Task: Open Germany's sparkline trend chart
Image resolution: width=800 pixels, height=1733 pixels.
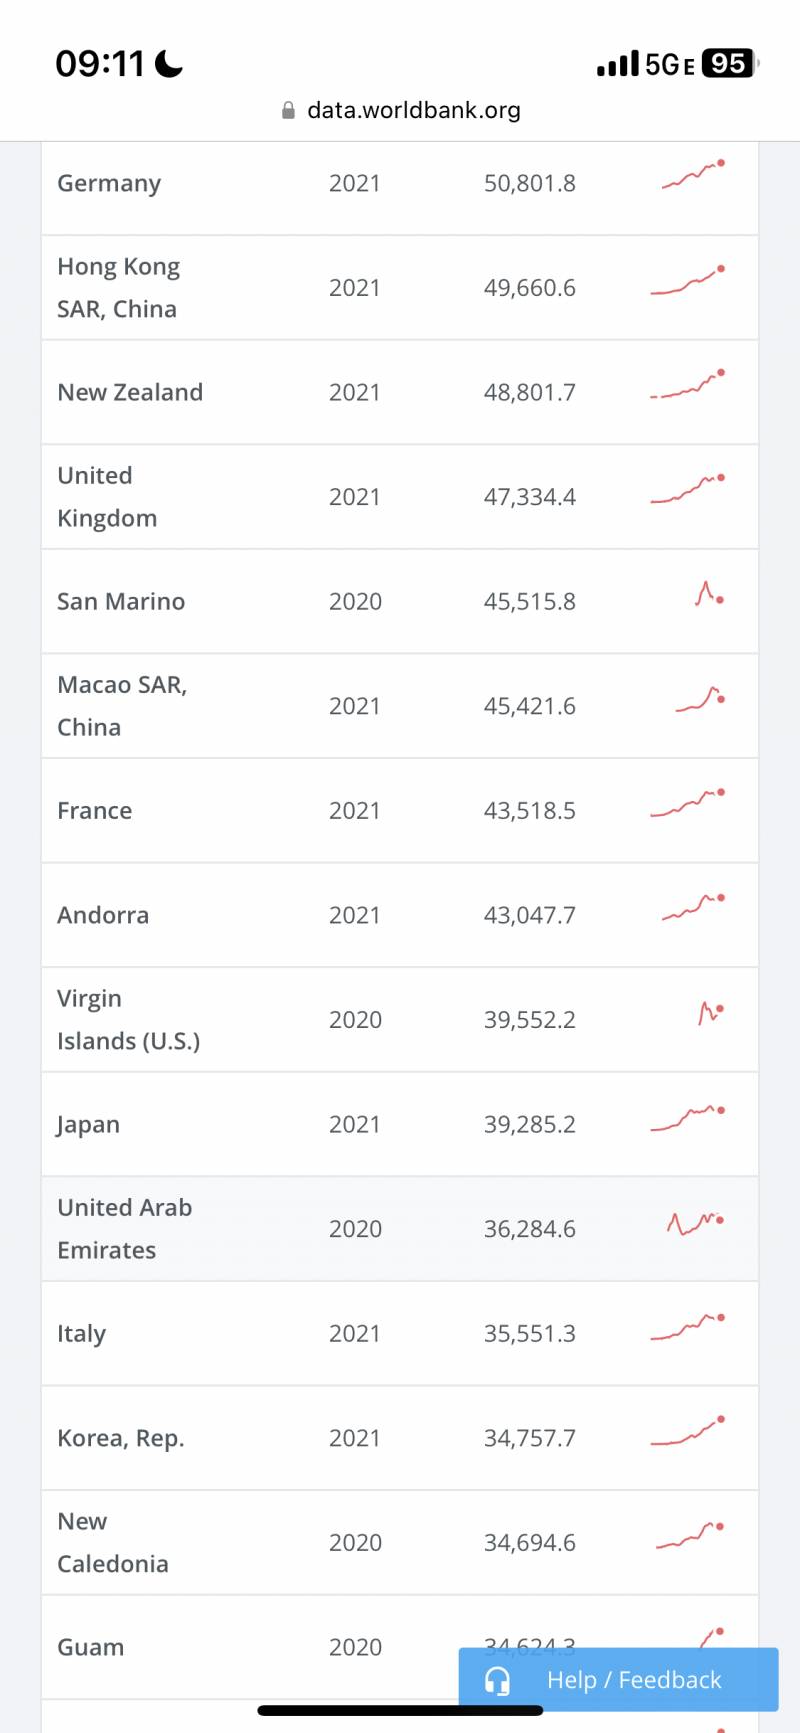Action: 693,176
